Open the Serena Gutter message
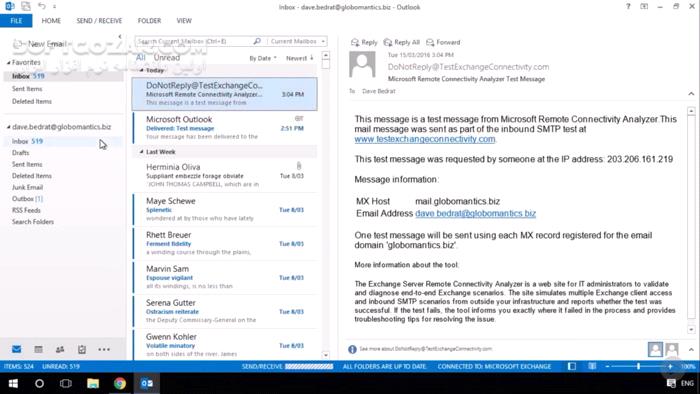This screenshot has height=394, width=700. (x=225, y=311)
